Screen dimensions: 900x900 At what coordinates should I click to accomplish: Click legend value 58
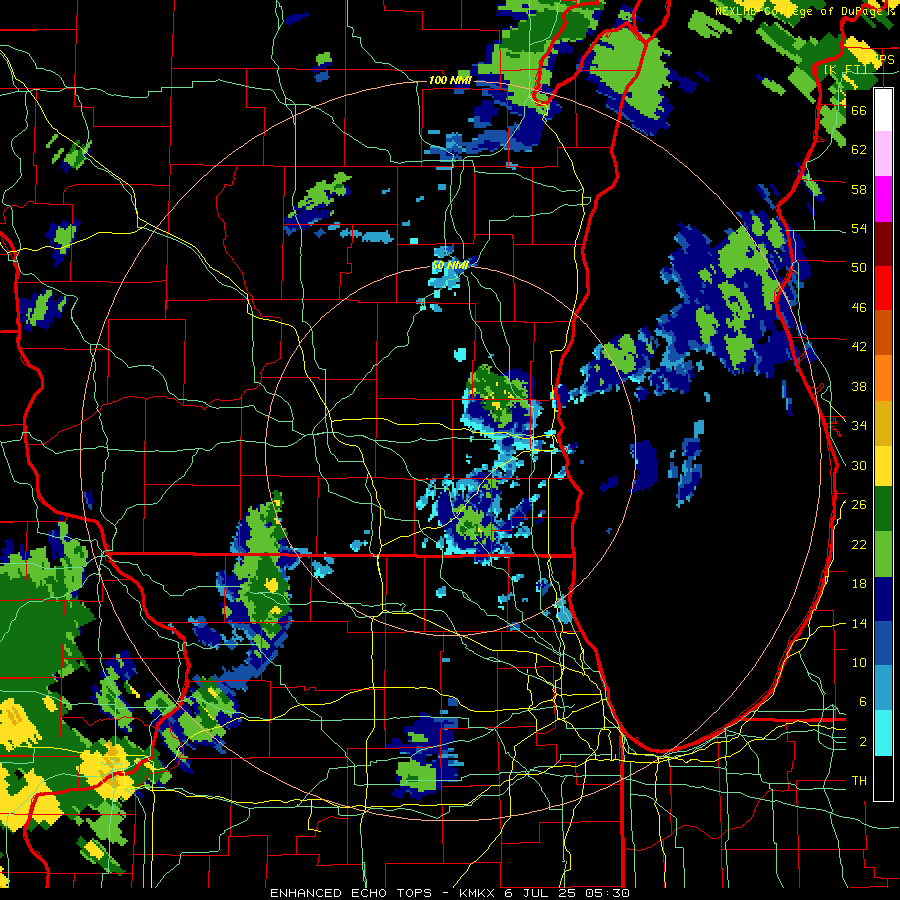pyautogui.click(x=859, y=189)
